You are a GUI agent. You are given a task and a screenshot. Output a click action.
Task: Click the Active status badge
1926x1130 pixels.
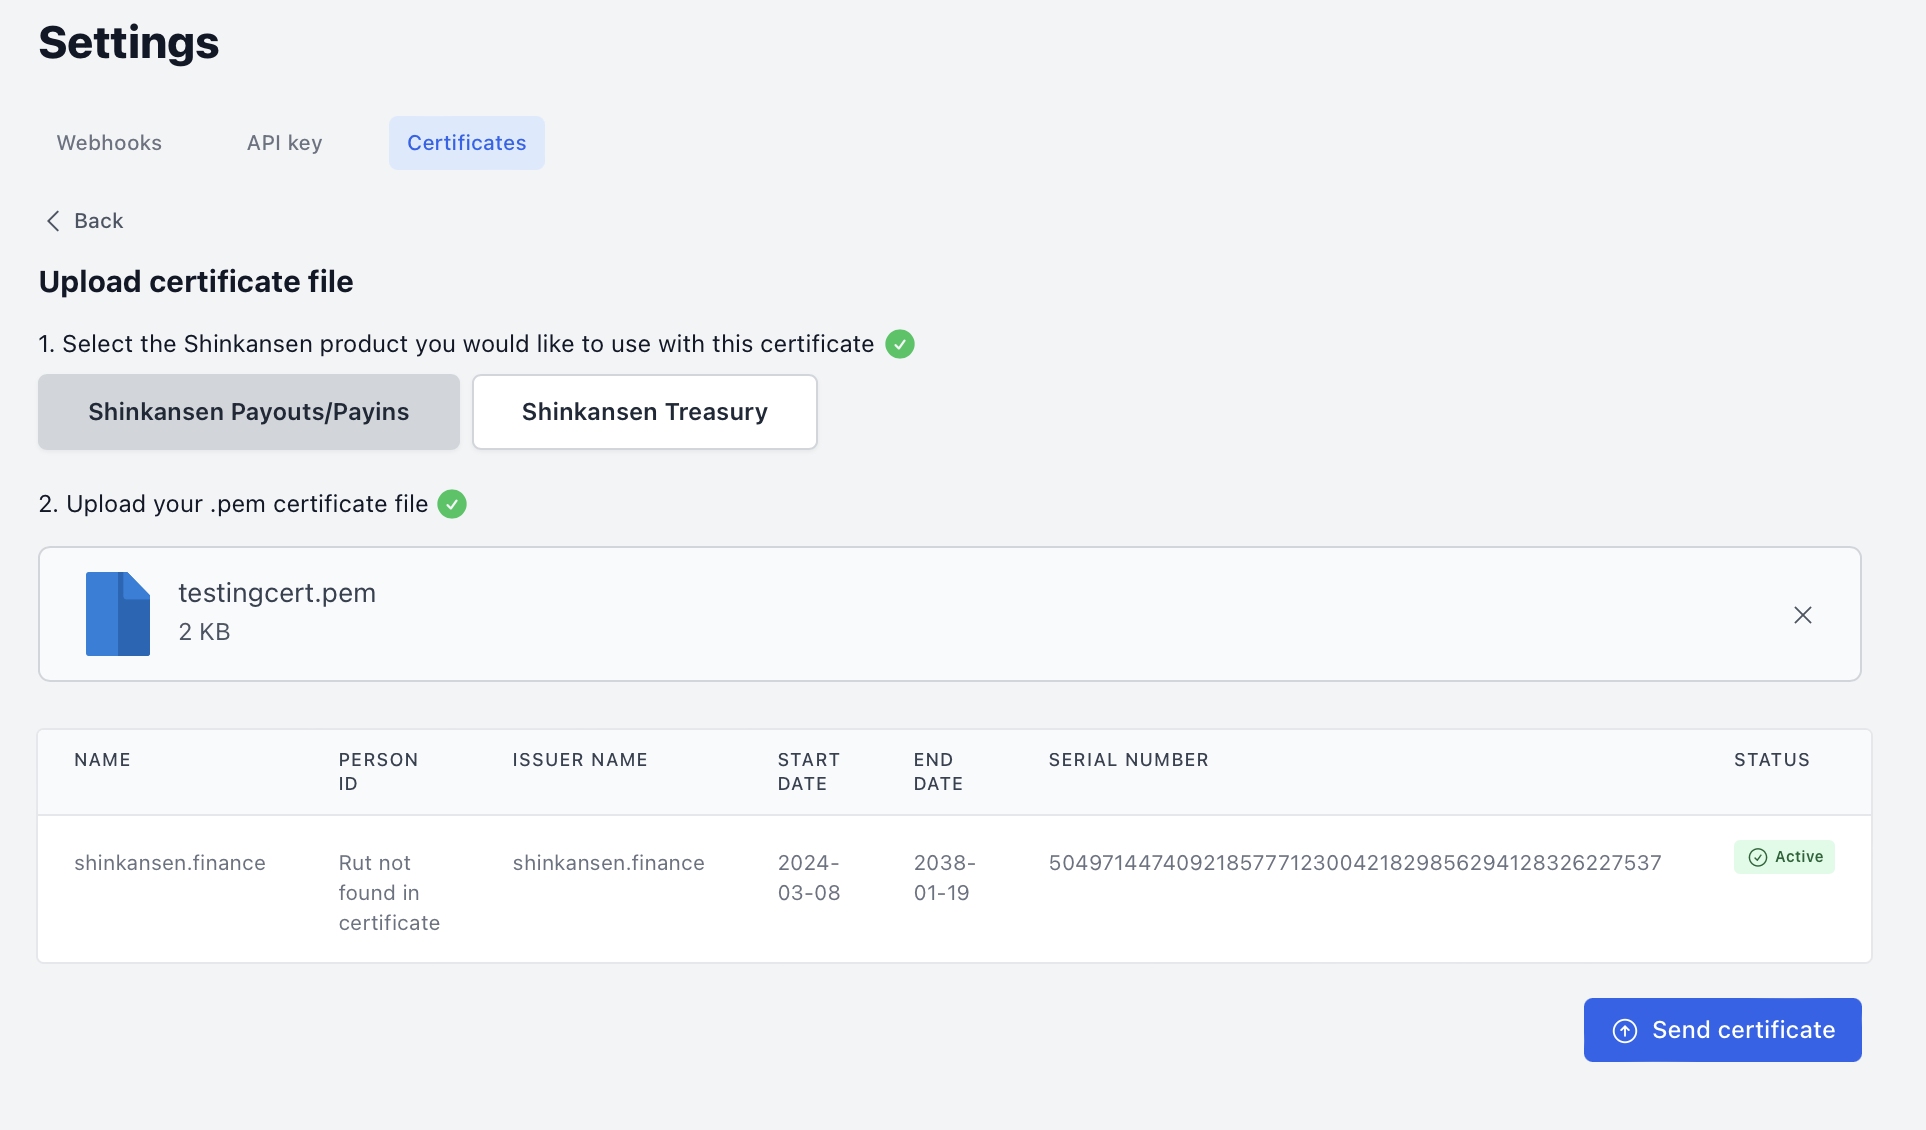point(1784,857)
